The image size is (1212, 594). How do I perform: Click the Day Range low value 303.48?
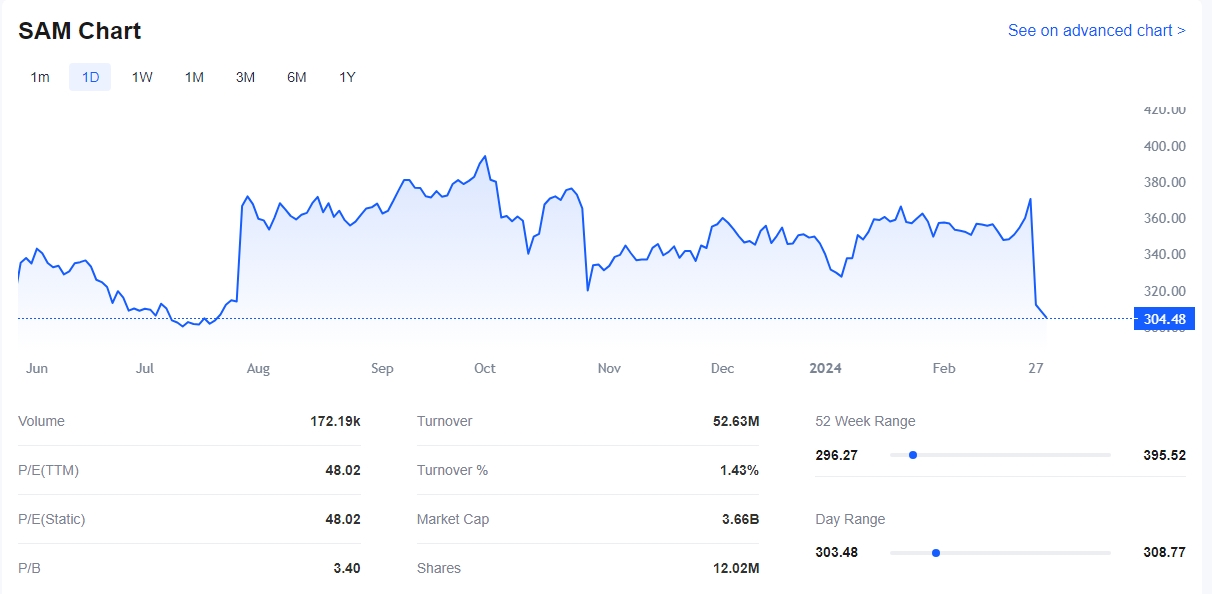click(x=837, y=552)
